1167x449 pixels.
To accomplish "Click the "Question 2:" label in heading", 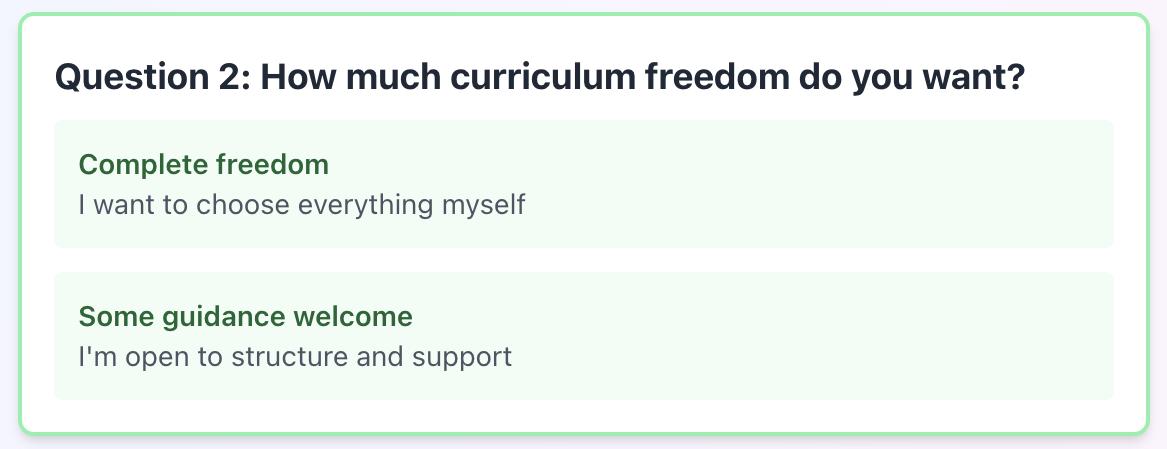I will [152, 76].
